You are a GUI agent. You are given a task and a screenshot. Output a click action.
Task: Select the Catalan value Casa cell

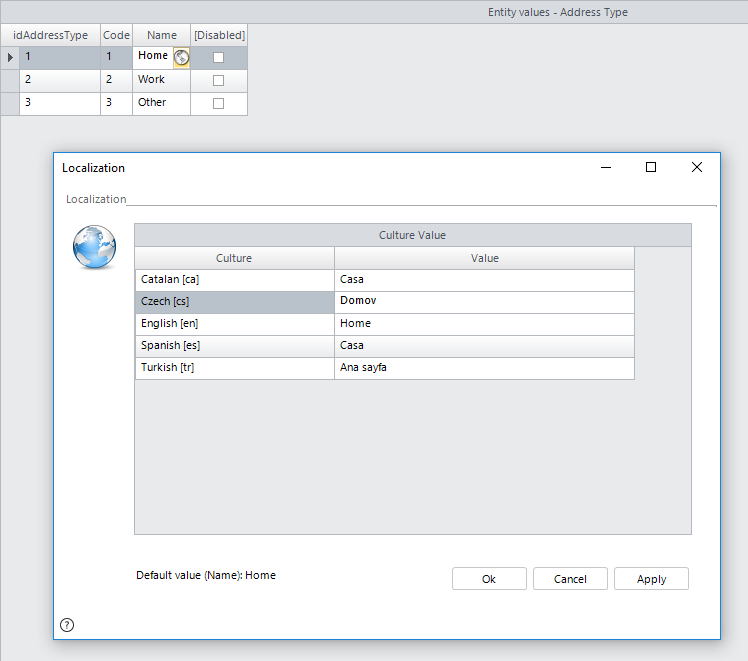click(484, 280)
